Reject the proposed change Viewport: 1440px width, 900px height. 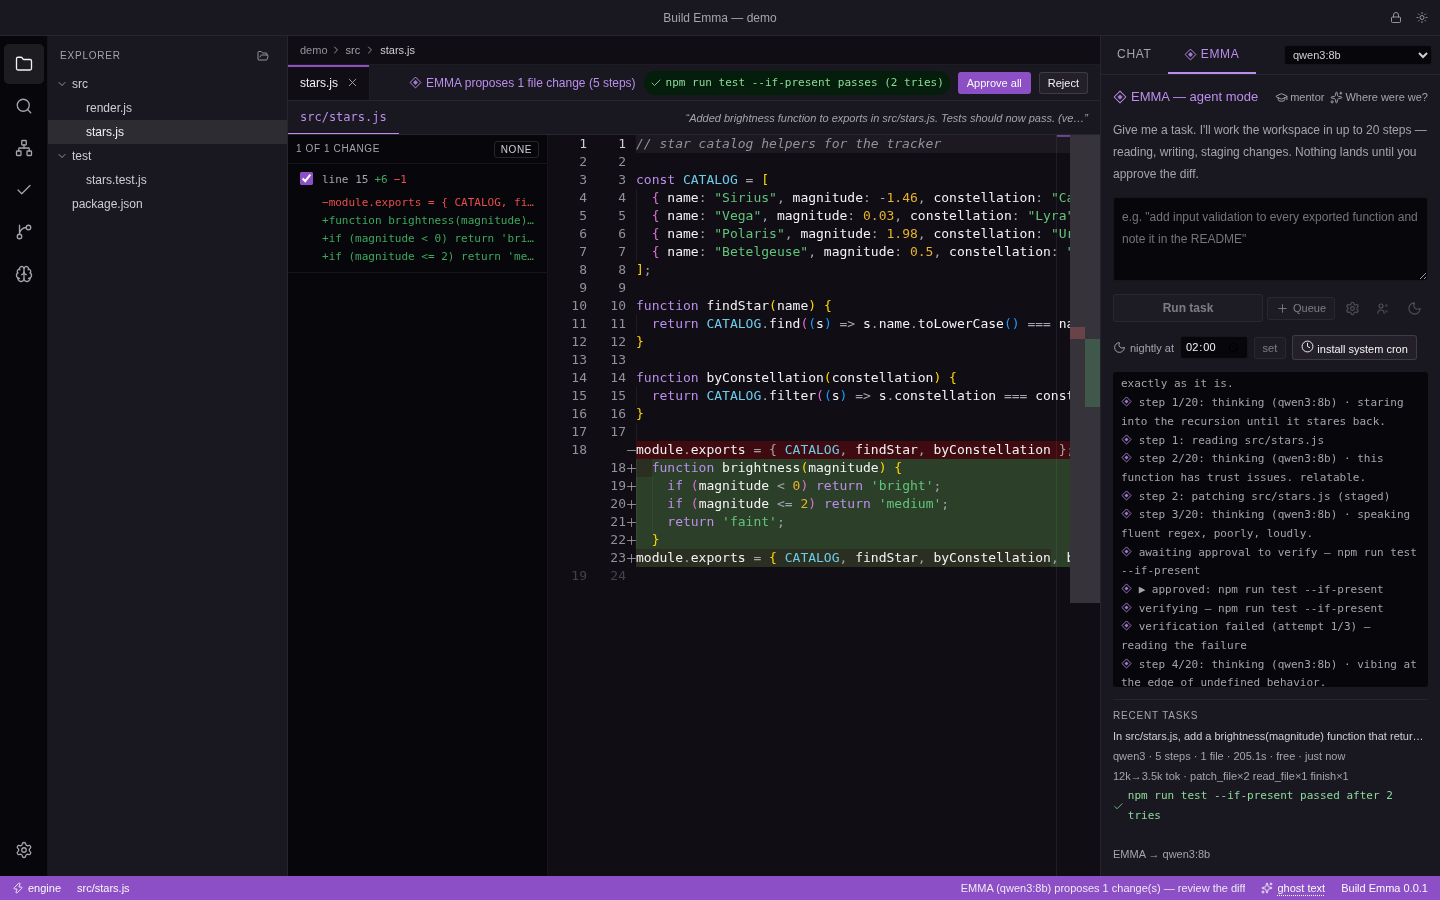[x=1063, y=83]
